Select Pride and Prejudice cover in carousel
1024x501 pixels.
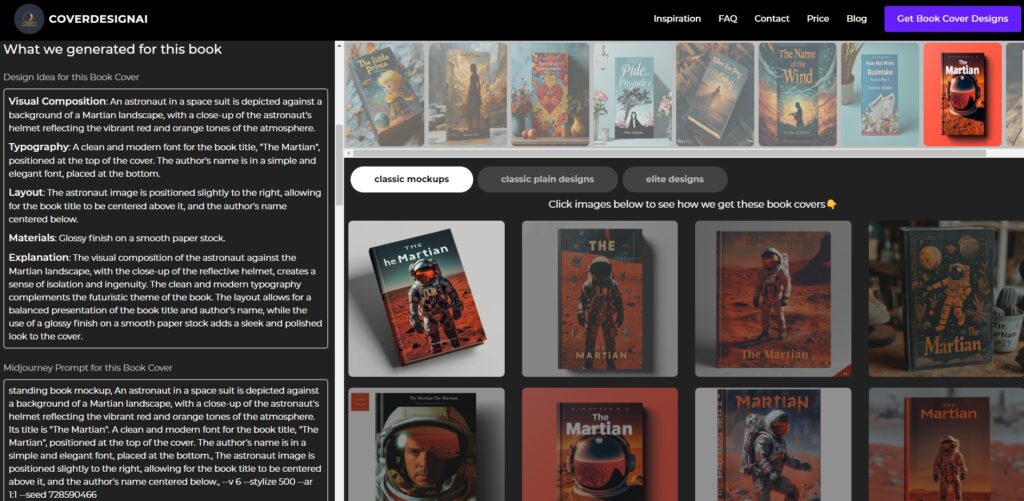point(632,94)
